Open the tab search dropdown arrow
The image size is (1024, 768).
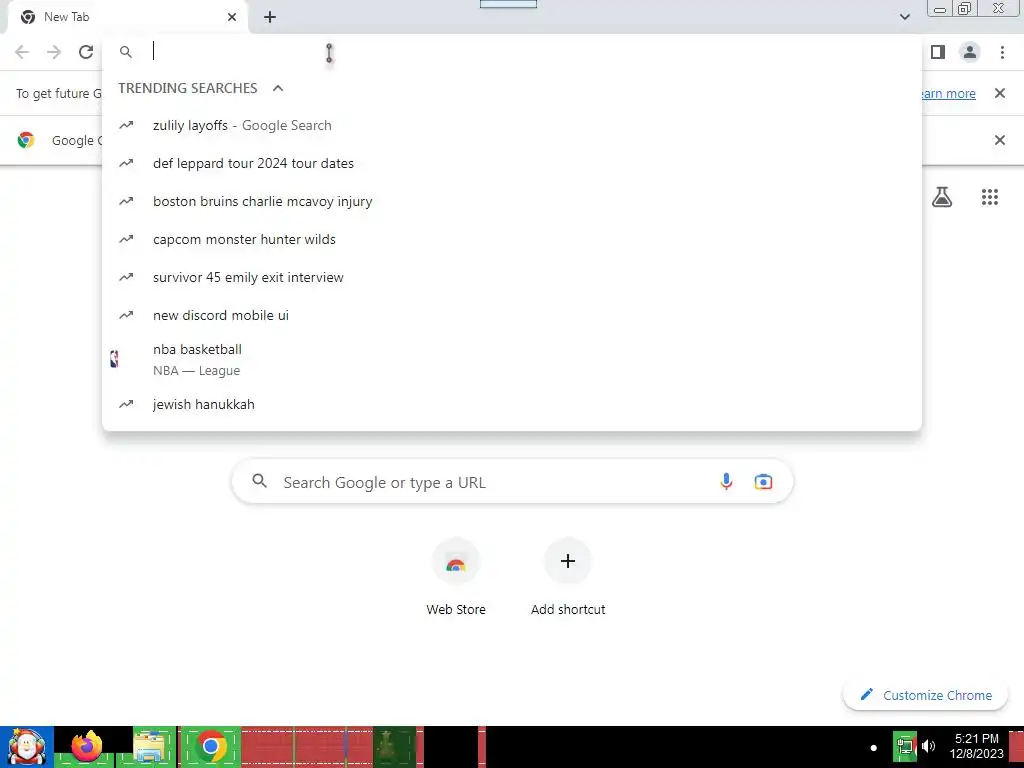point(905,17)
